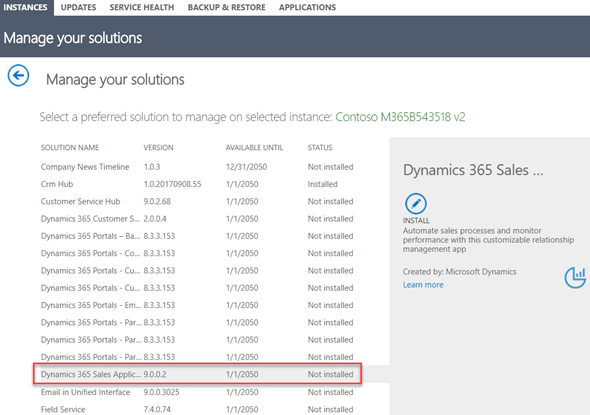The height and width of the screenshot is (415, 590).
Task: Open the Updates tab
Action: click(78, 7)
